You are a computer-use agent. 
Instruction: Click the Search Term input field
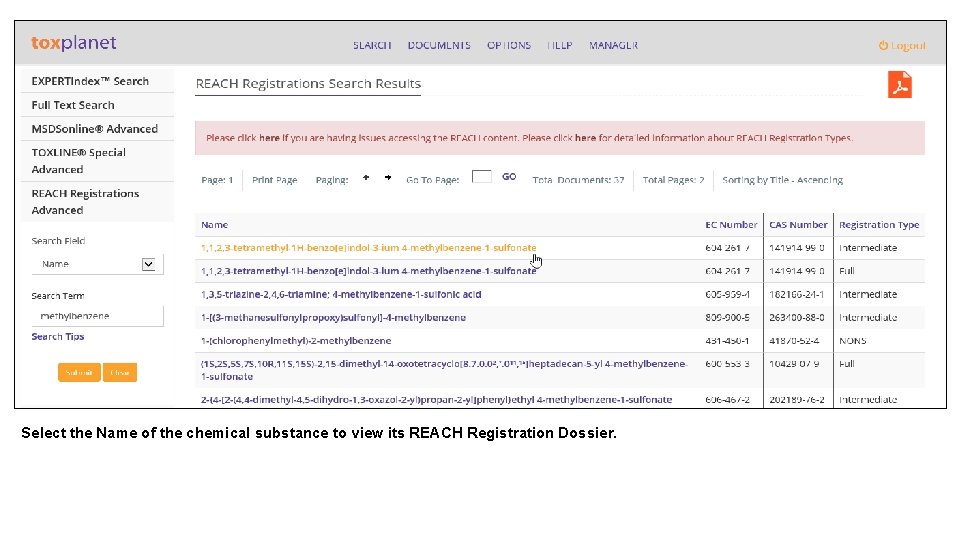coord(97,316)
